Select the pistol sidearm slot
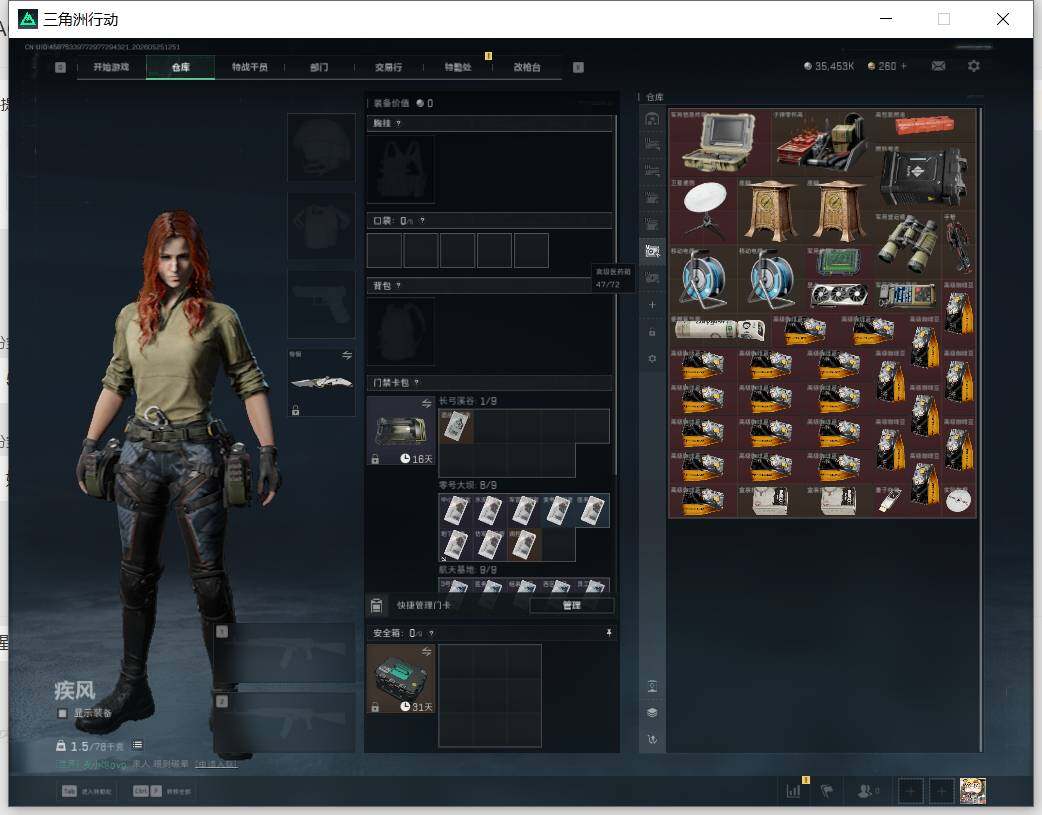This screenshot has height=815, width=1042. [x=321, y=304]
